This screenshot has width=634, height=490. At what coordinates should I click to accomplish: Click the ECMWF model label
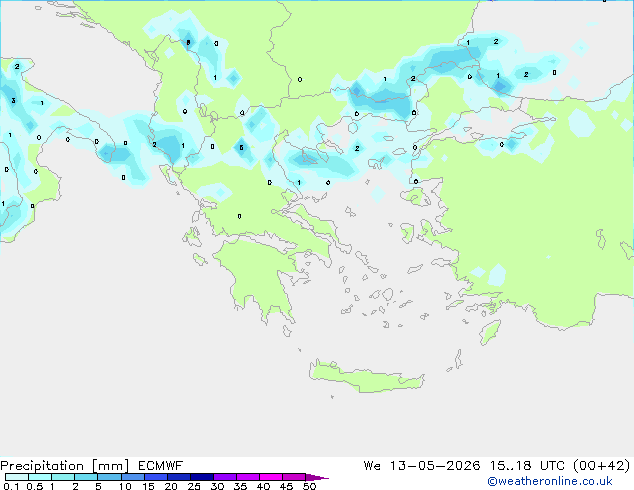(x=161, y=465)
